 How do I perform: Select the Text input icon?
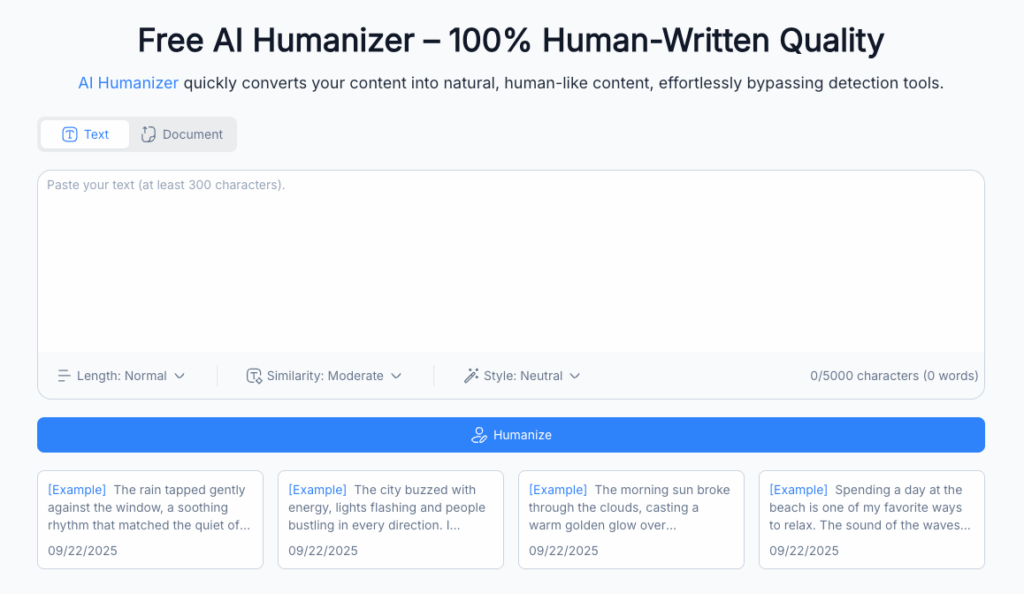click(x=70, y=133)
